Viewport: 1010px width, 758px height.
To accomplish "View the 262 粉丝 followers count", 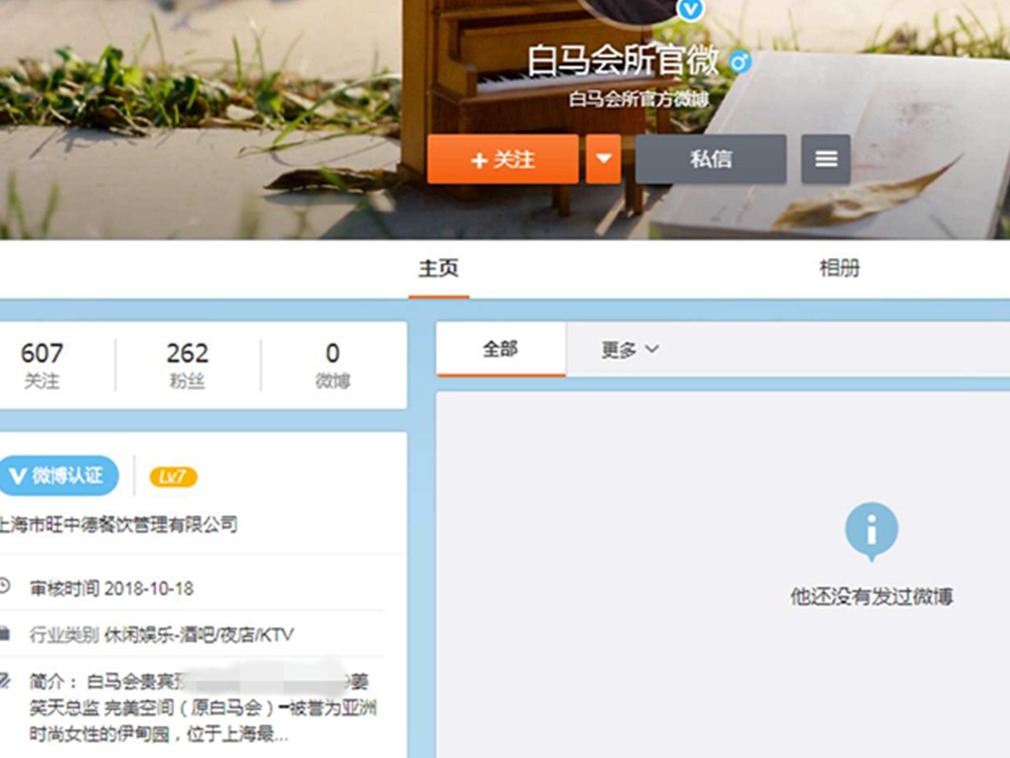I will point(187,365).
